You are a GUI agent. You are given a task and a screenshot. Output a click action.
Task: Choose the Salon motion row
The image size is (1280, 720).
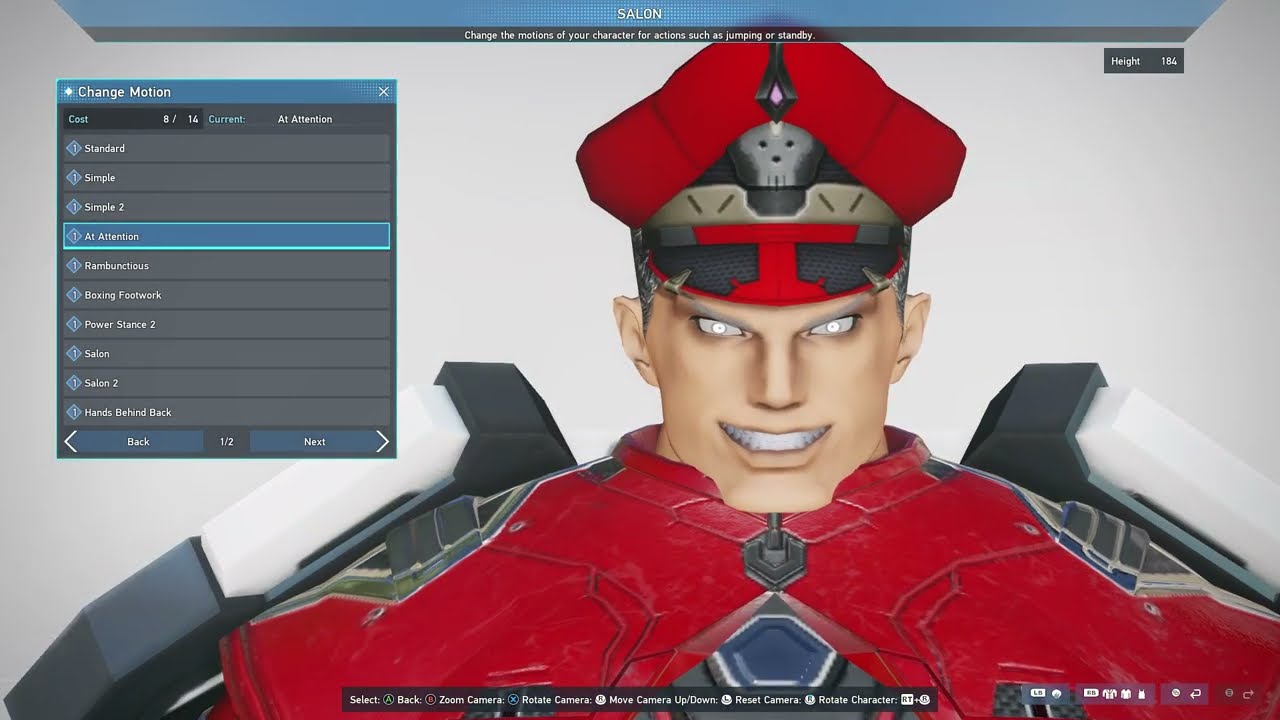tap(227, 353)
